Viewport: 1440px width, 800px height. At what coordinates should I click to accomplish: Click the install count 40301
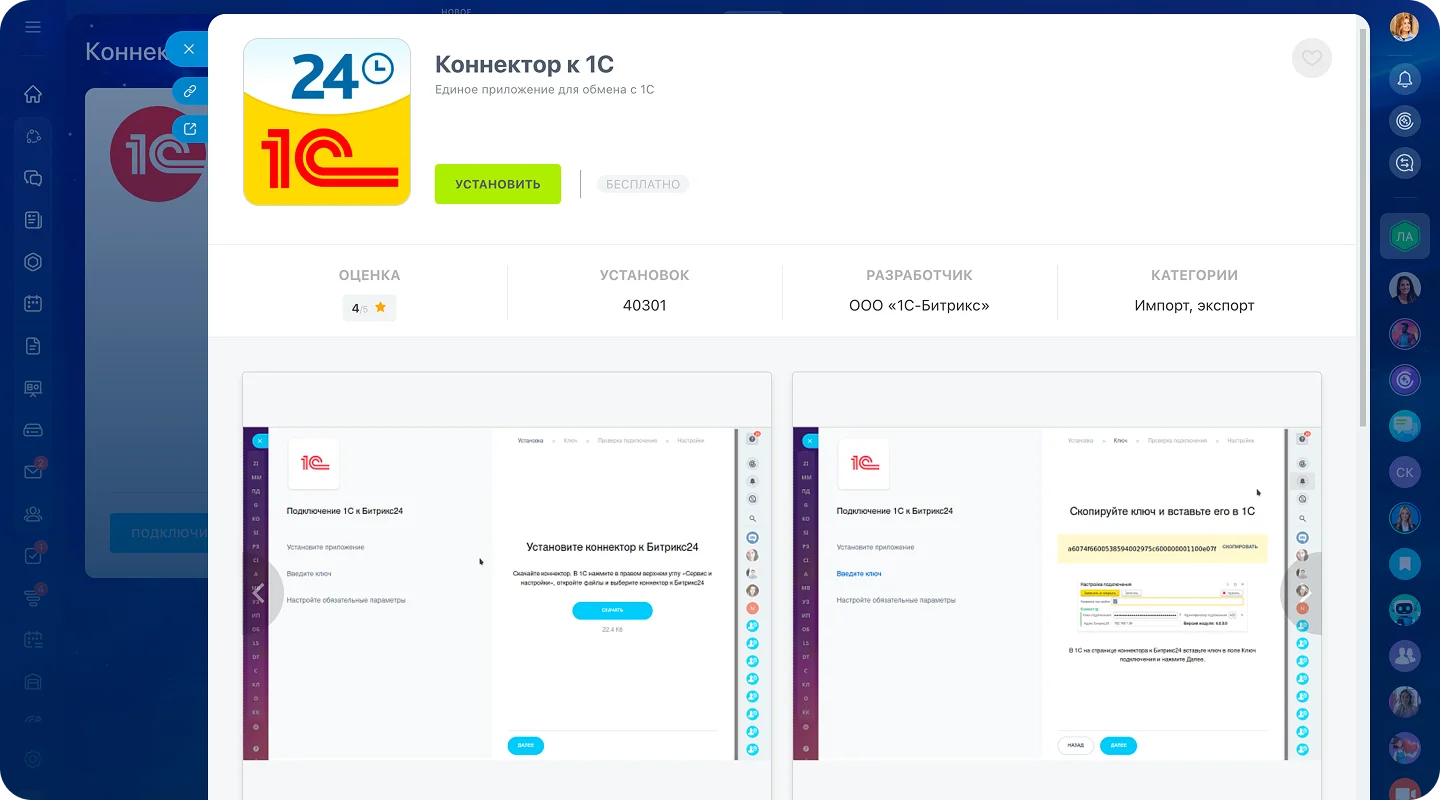[644, 306]
